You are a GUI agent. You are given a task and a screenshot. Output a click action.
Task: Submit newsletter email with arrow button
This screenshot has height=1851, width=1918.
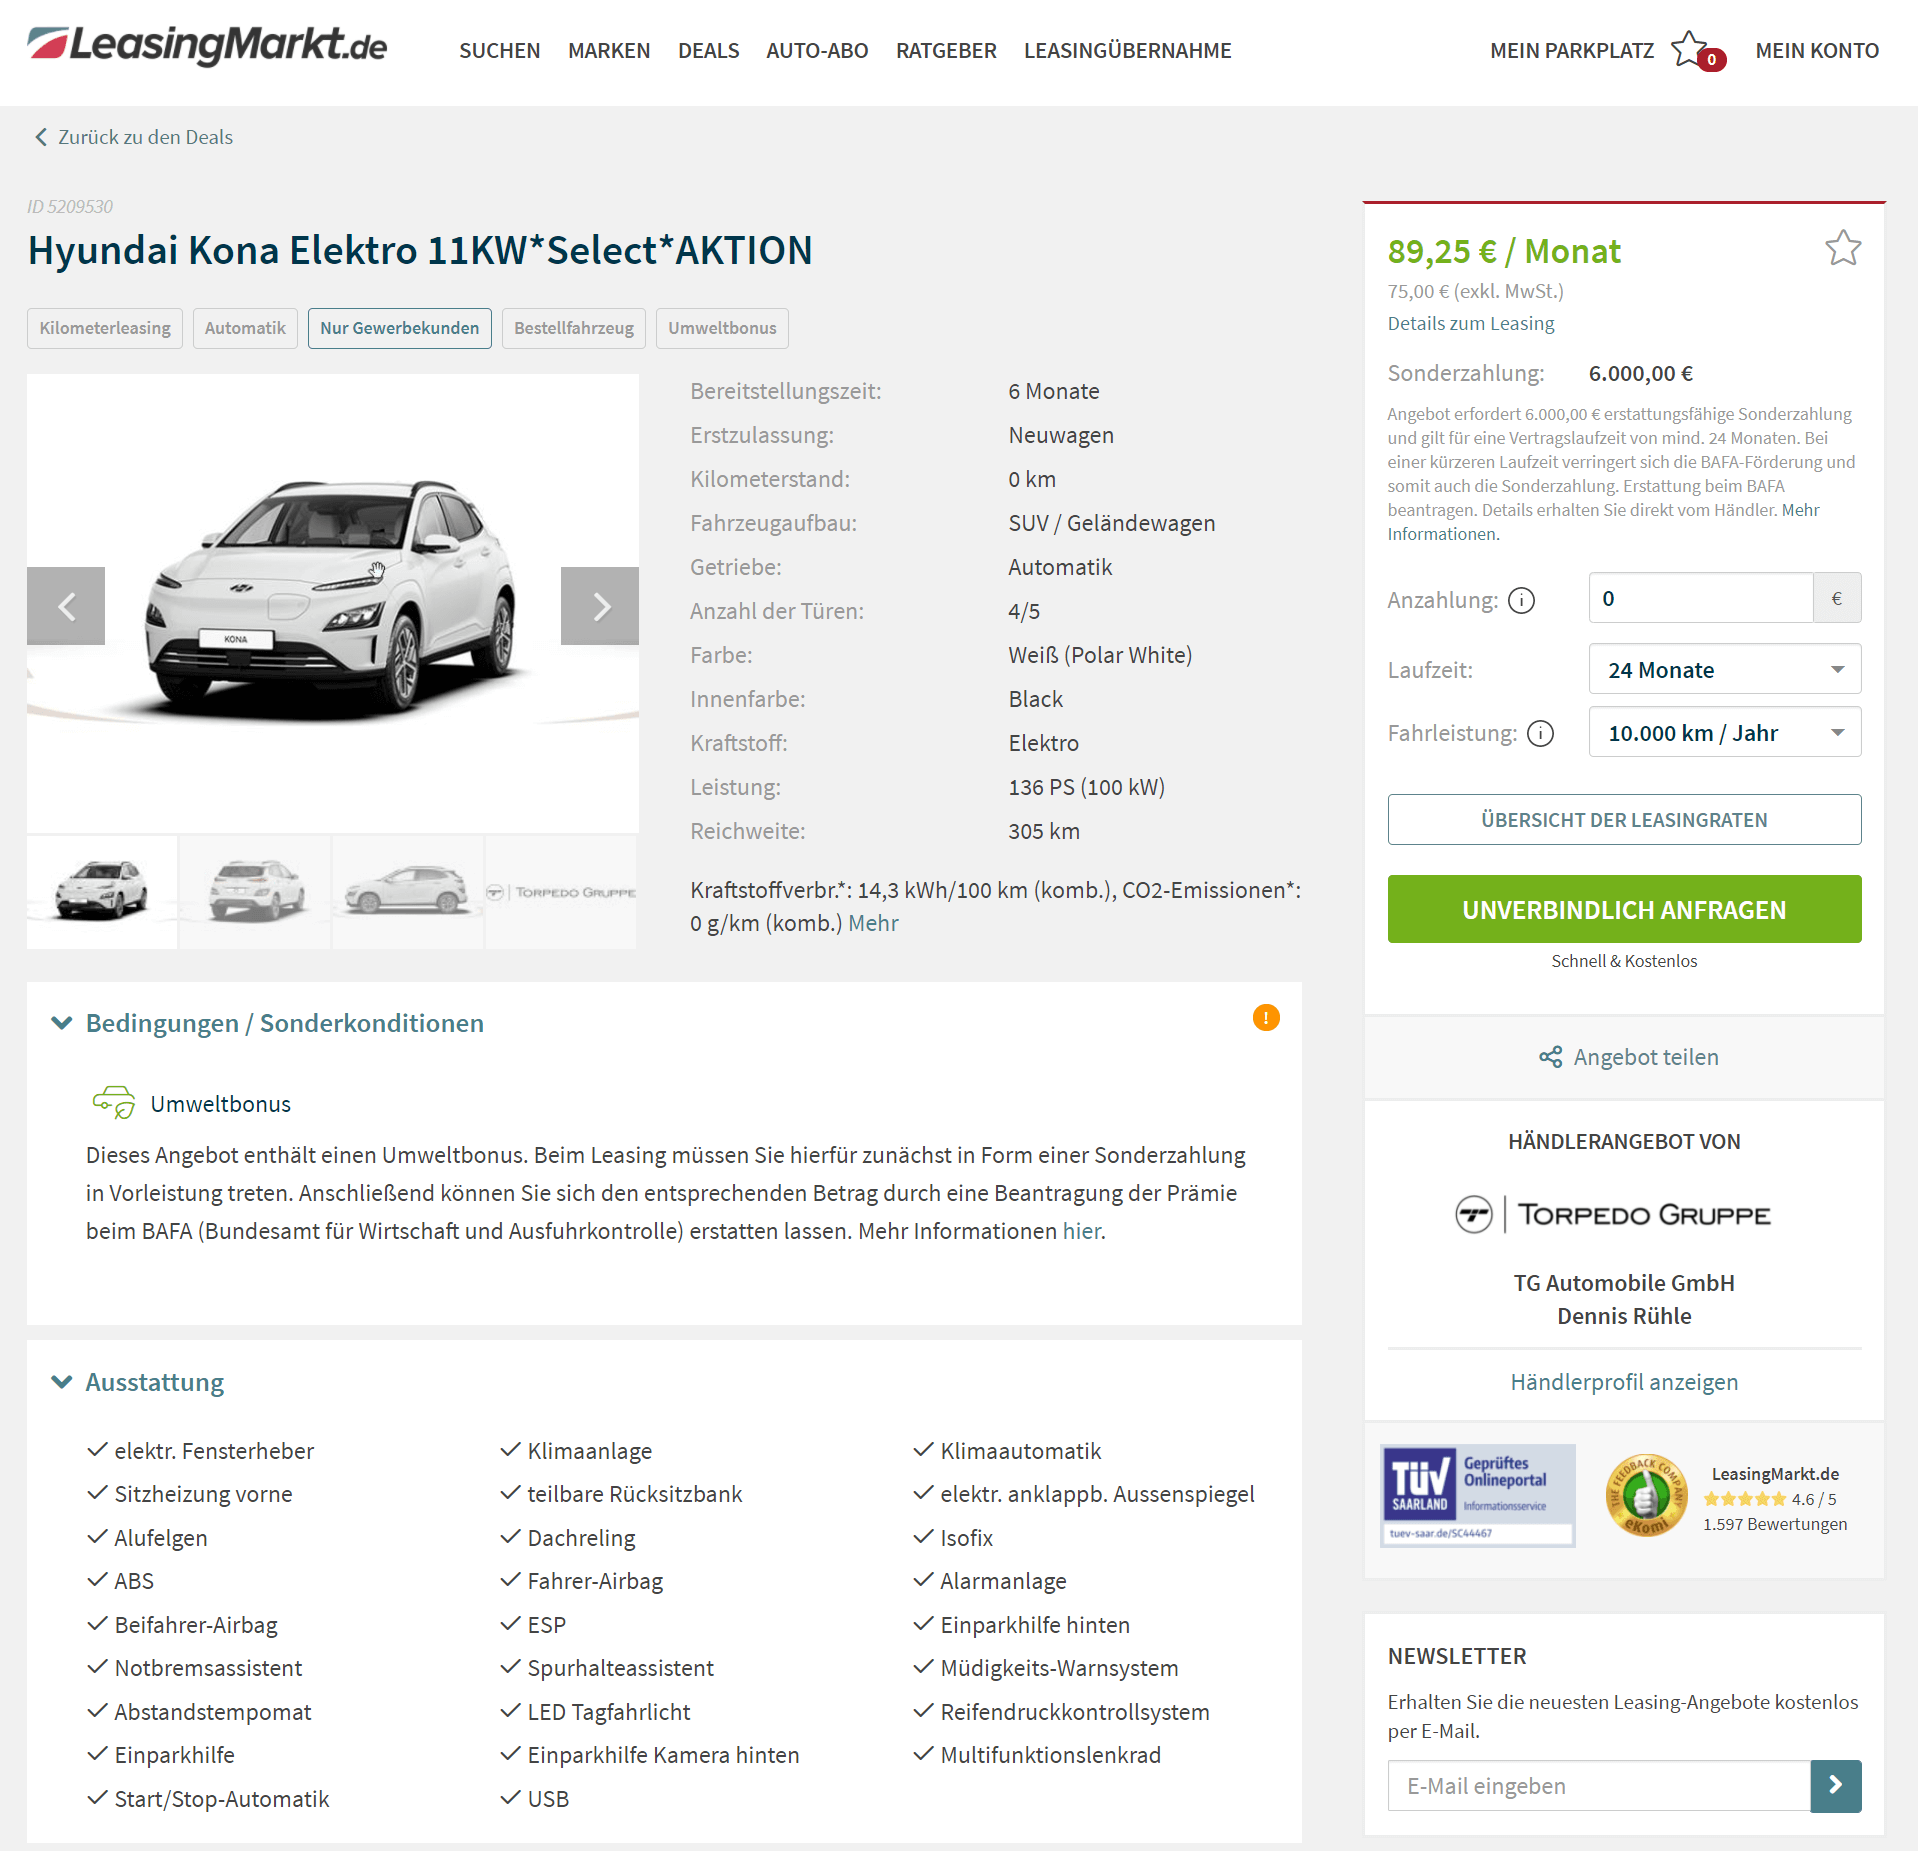pos(1836,1786)
